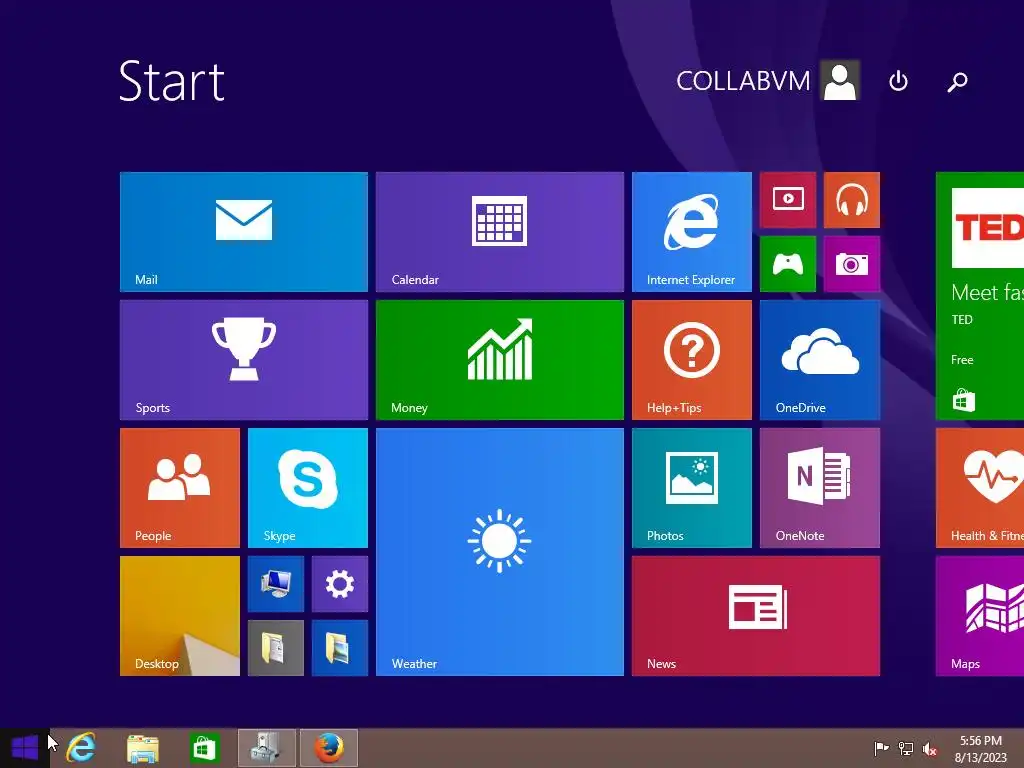1024x768 pixels.
Task: Open File Explorer from the taskbar
Action: [x=143, y=748]
